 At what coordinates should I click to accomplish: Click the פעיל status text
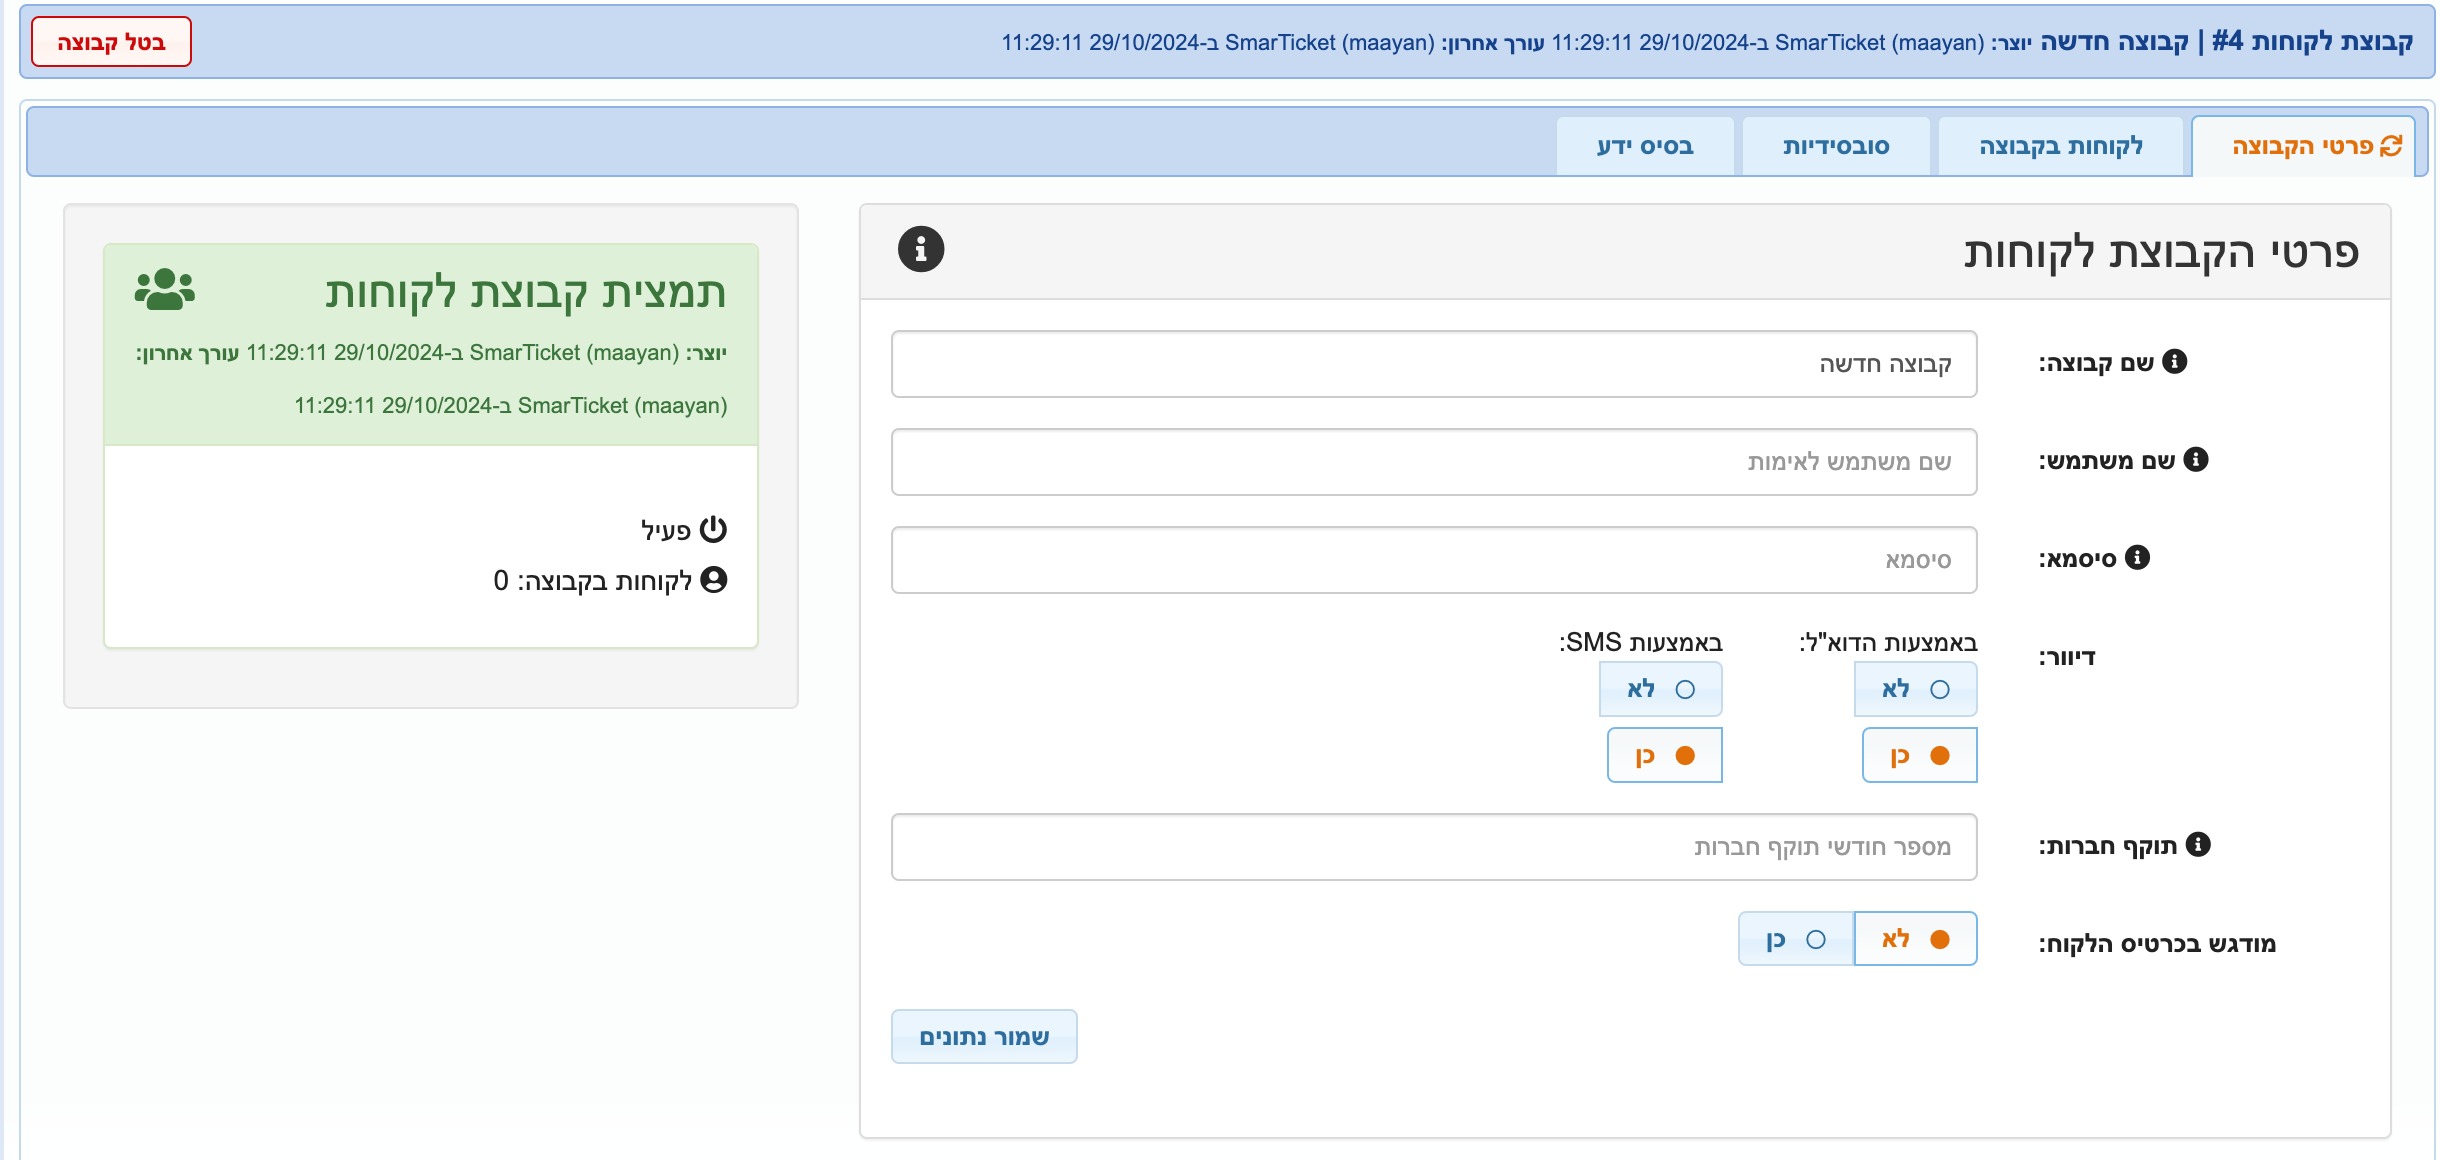(666, 530)
